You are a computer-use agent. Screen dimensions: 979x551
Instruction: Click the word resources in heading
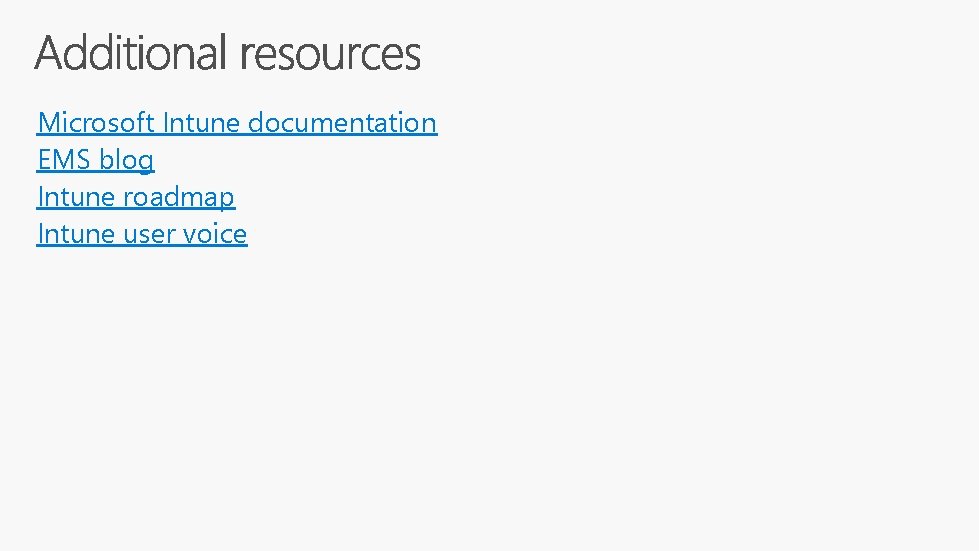tap(330, 55)
